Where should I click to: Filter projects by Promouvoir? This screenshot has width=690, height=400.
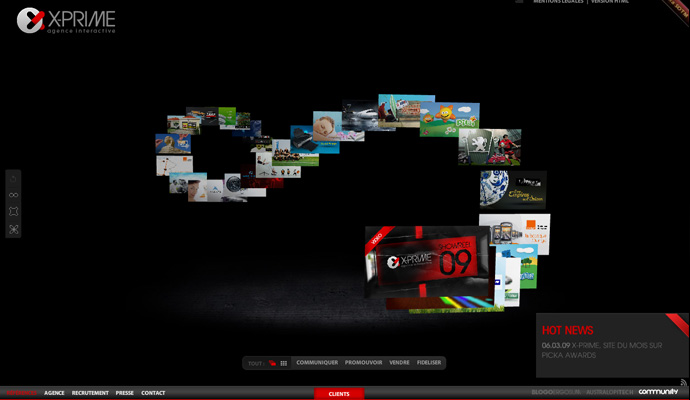363,363
